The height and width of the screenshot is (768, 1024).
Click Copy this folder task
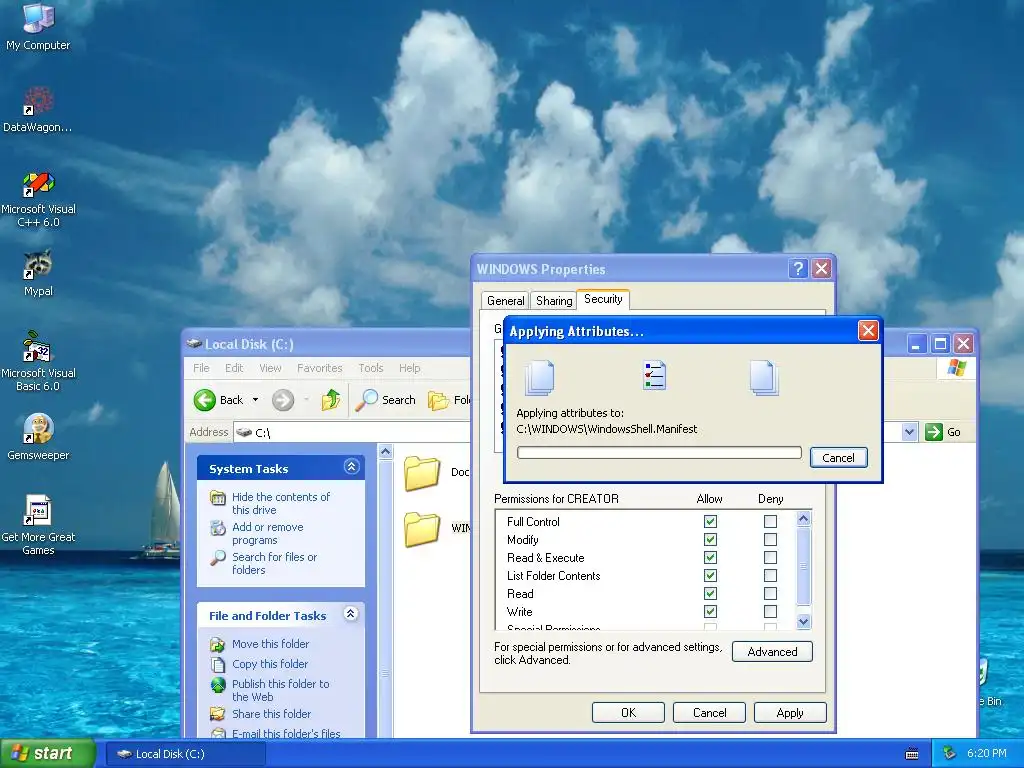point(270,664)
